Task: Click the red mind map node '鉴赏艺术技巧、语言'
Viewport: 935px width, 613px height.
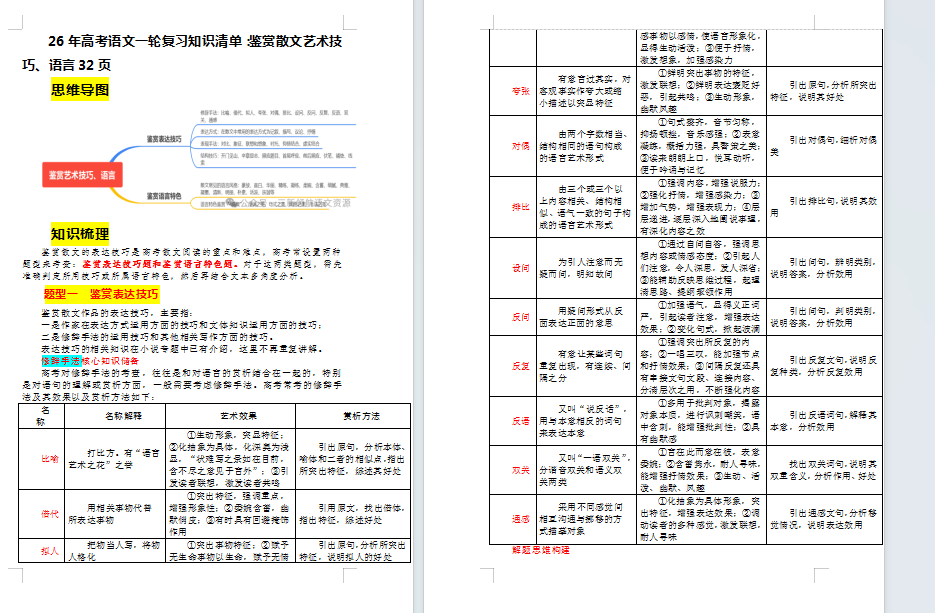Action: pyautogui.click(x=82, y=175)
